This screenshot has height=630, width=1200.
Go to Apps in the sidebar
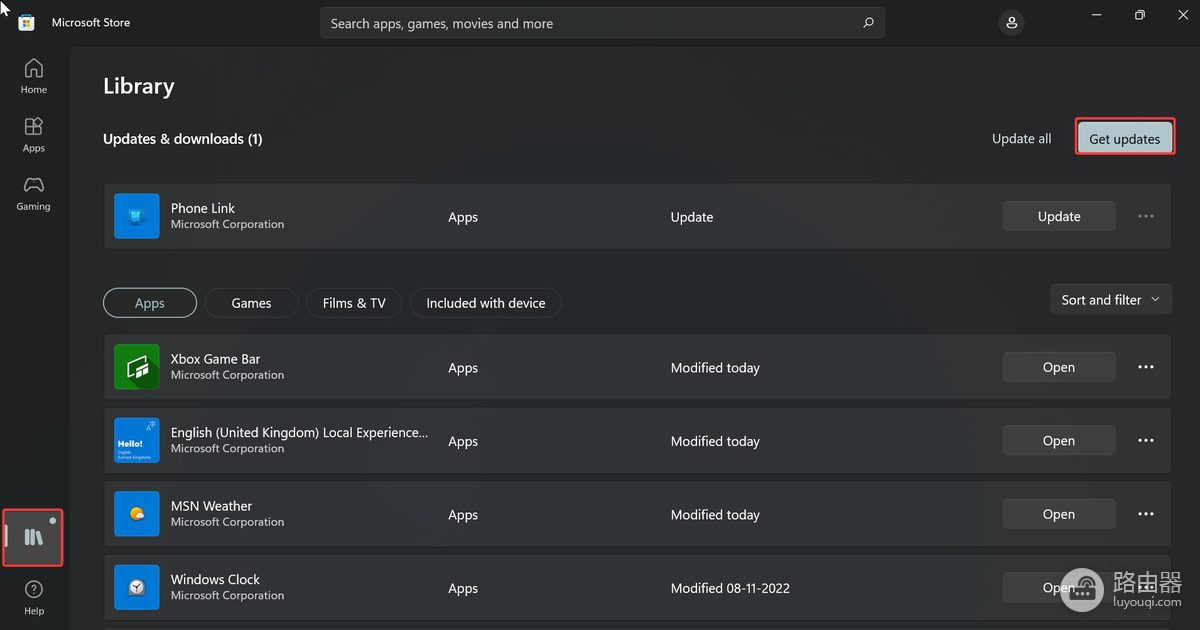coord(33,134)
